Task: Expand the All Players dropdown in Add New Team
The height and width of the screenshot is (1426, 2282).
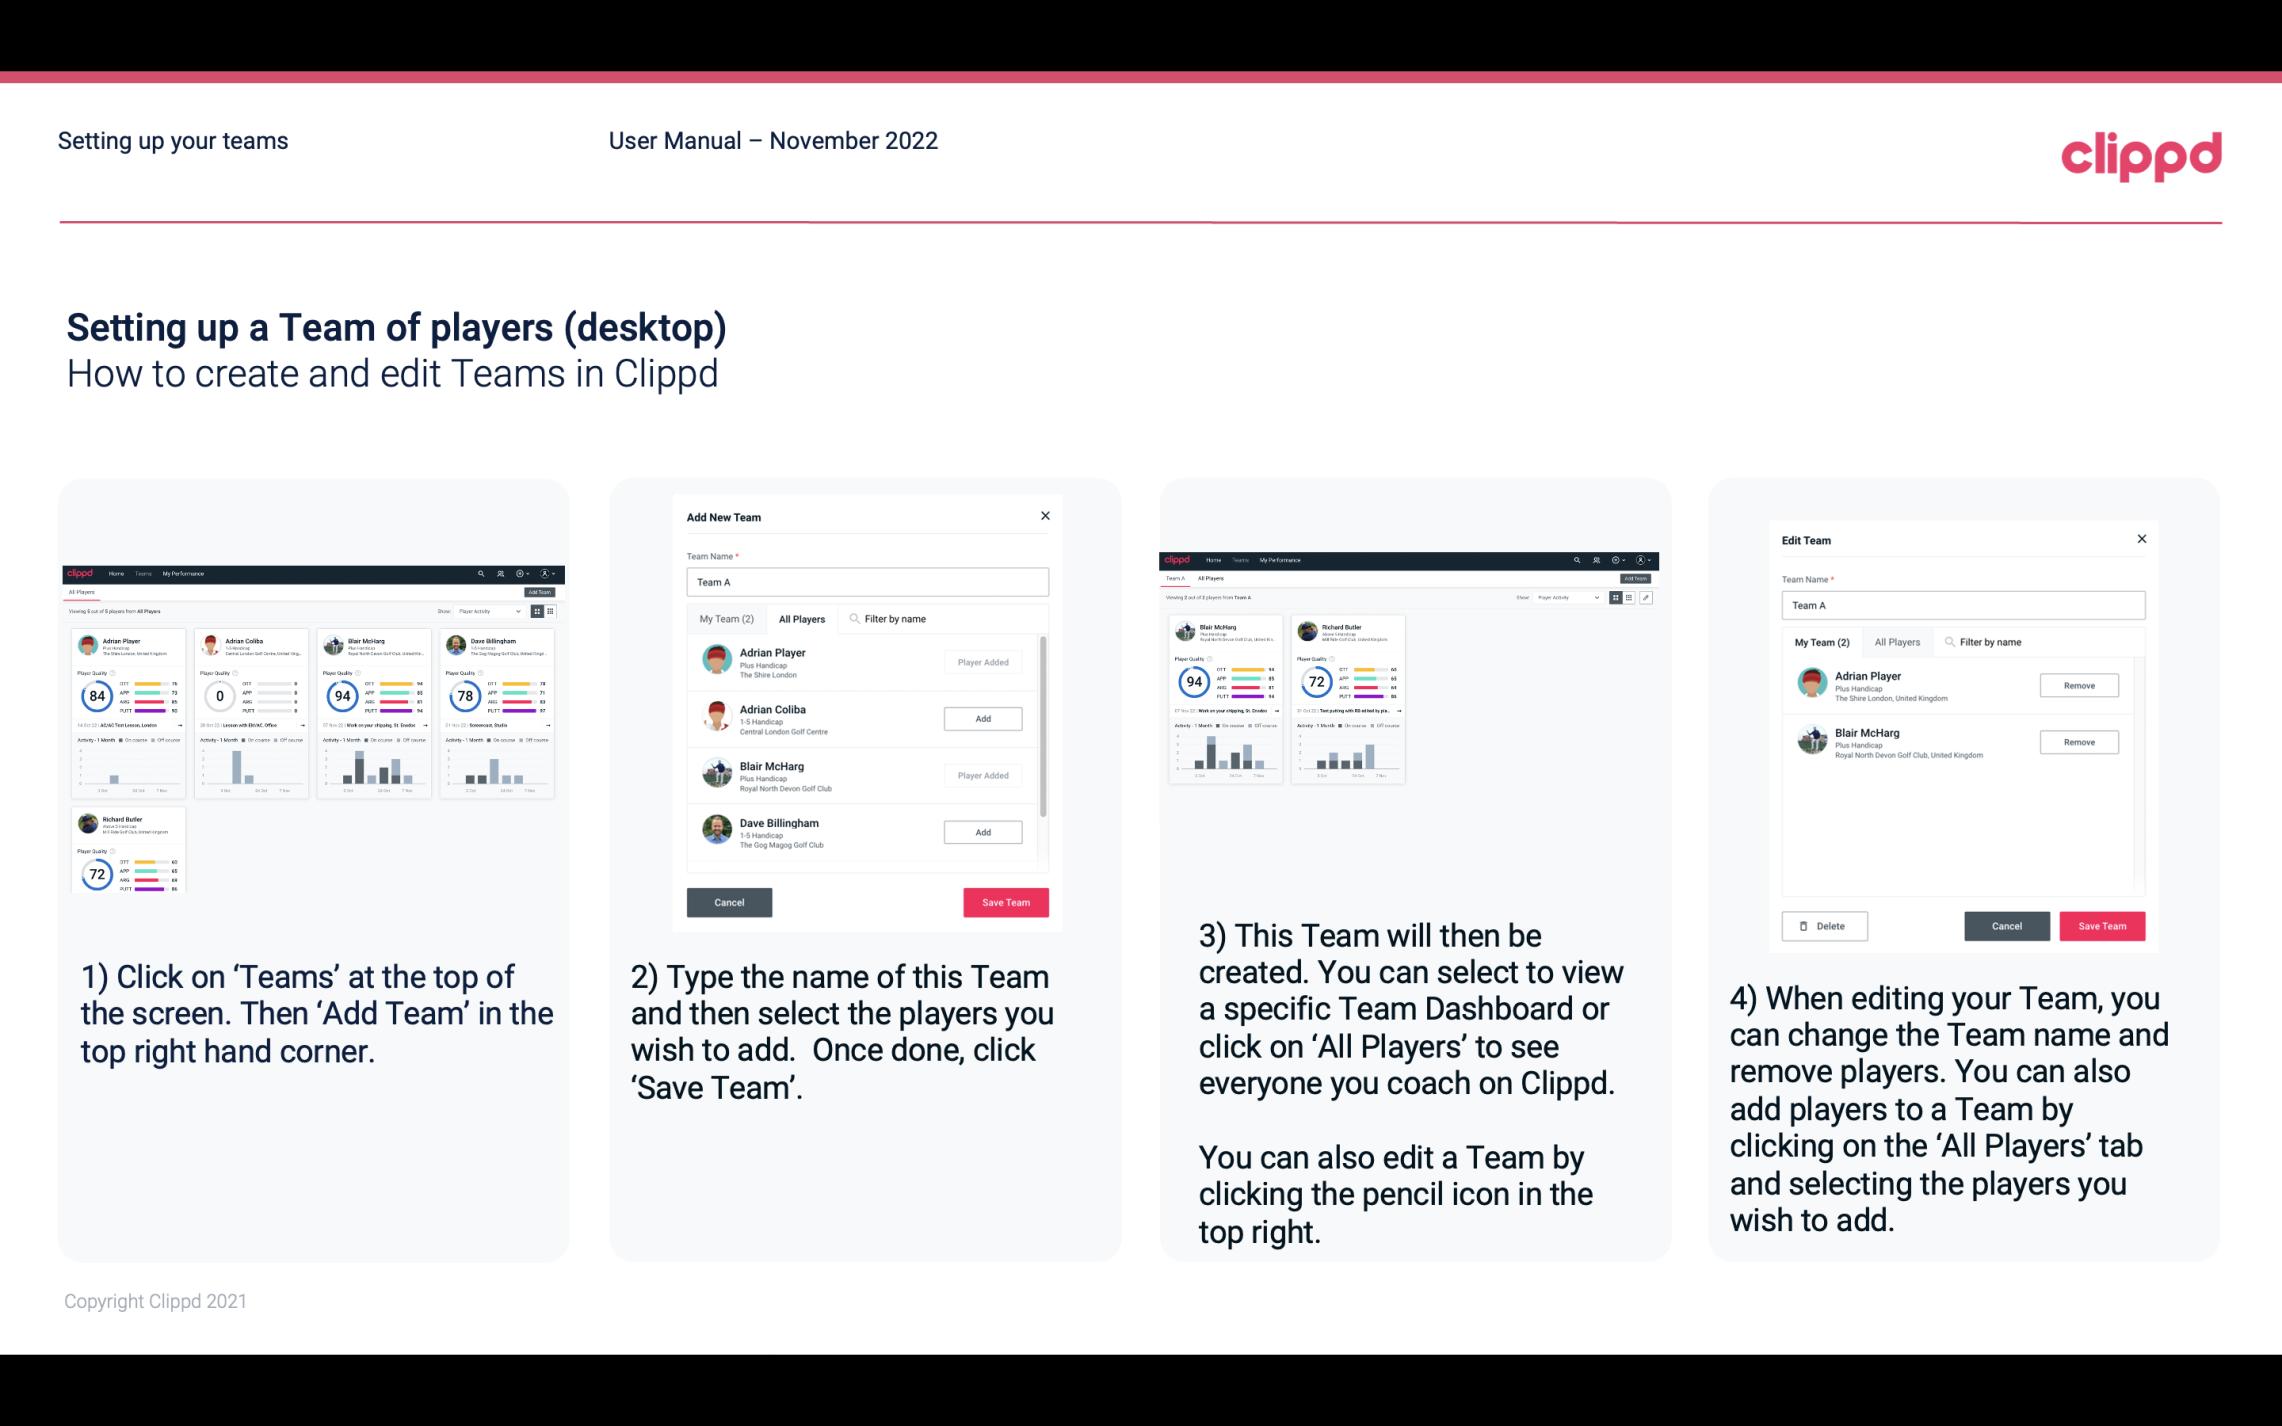Action: (x=802, y=618)
